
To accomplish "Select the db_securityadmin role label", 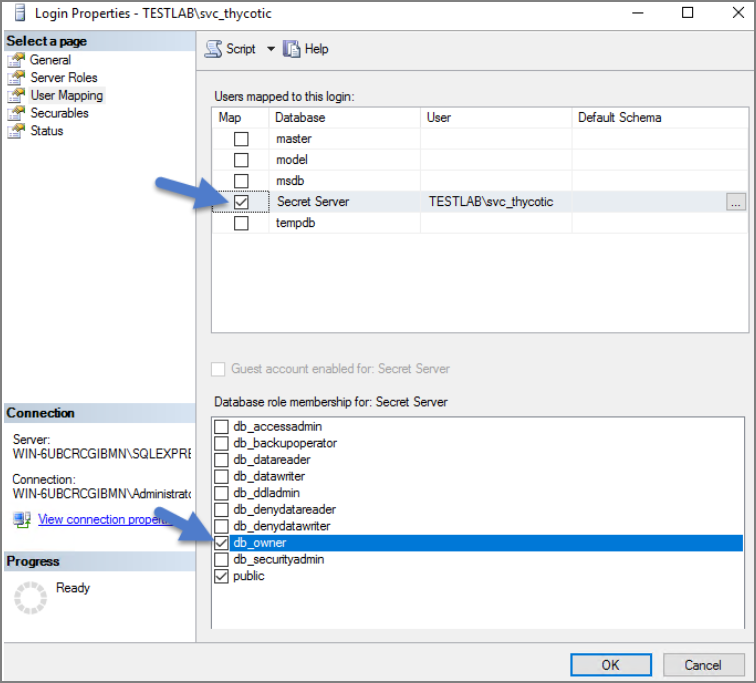I will click(x=279, y=559).
